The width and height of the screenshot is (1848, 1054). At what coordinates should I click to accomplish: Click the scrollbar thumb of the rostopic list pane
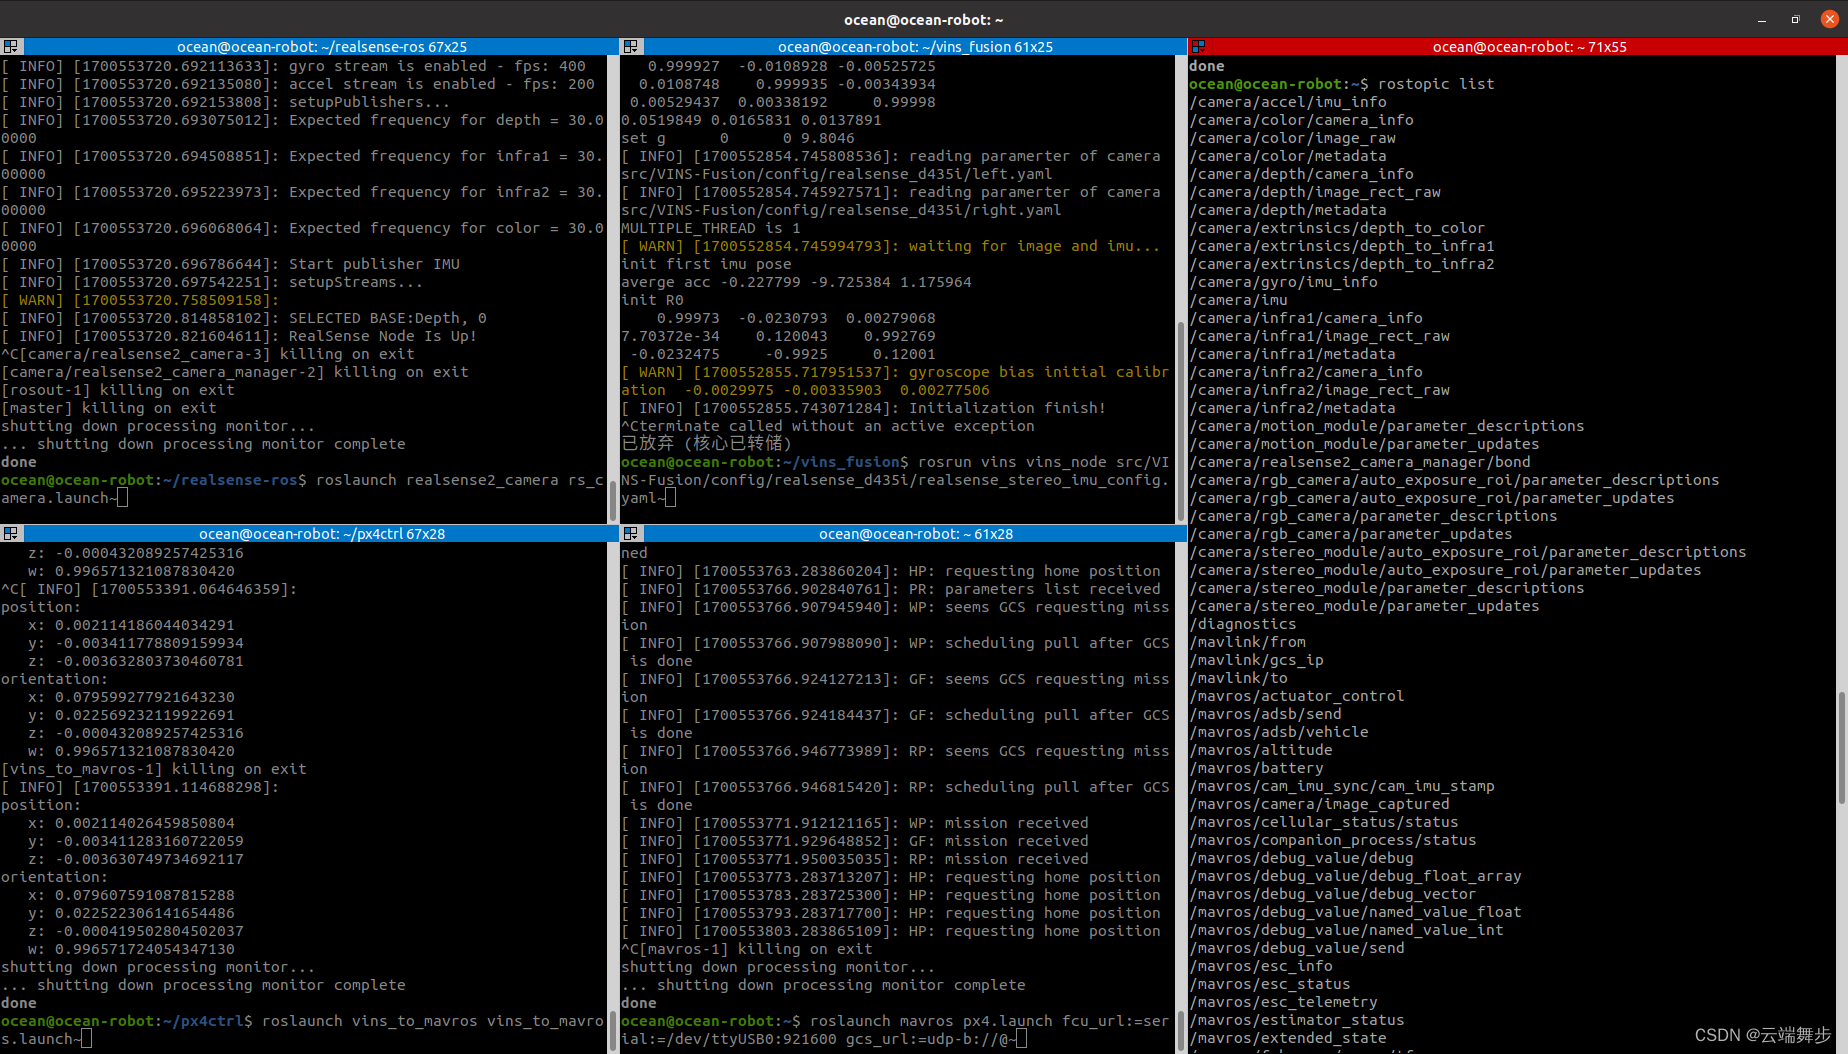(x=1842, y=747)
